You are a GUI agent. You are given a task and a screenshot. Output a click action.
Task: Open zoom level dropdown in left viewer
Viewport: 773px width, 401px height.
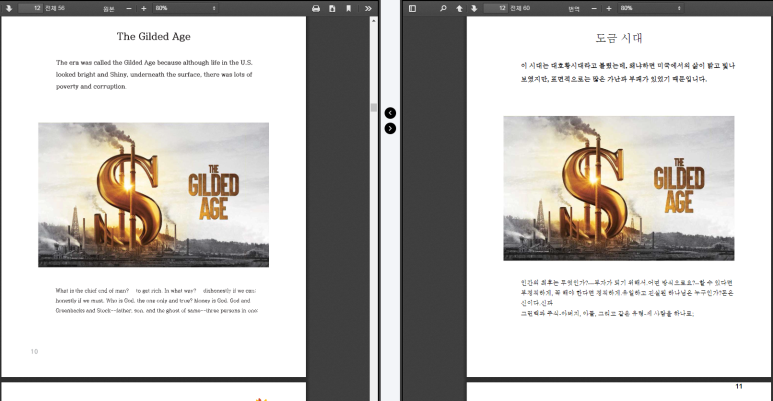[185, 8]
